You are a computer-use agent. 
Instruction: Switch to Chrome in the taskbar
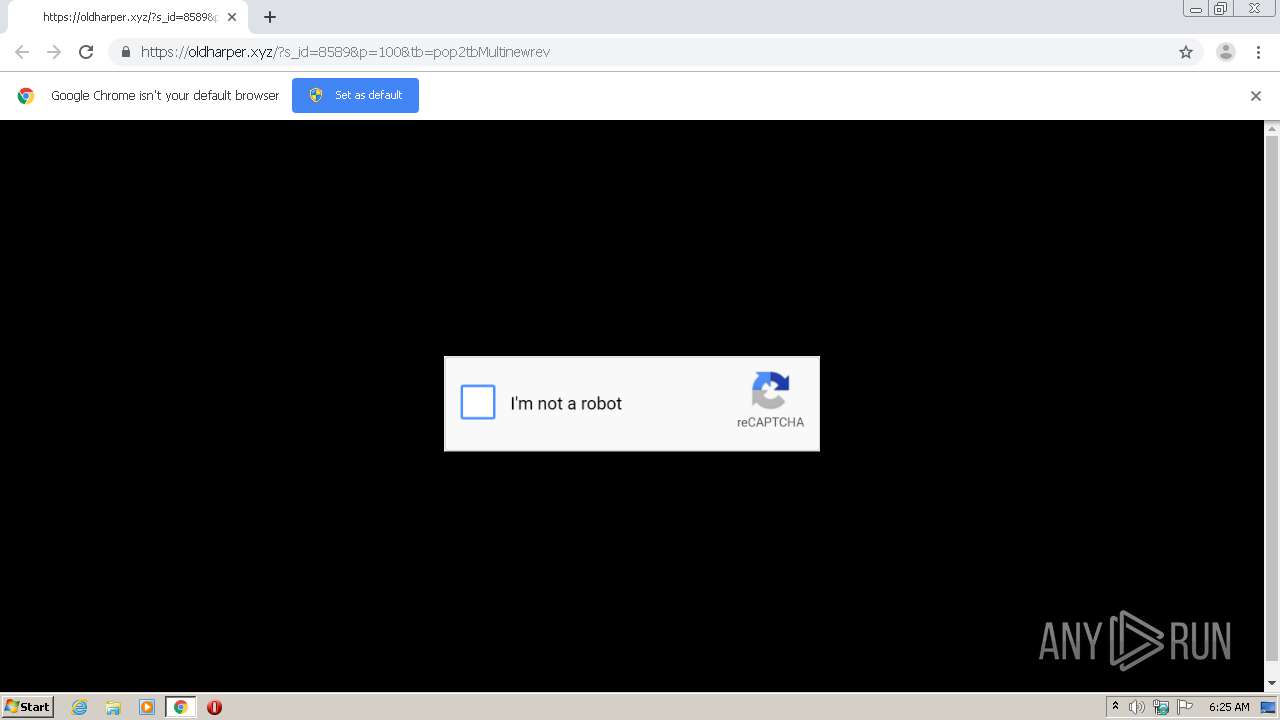tap(180, 707)
